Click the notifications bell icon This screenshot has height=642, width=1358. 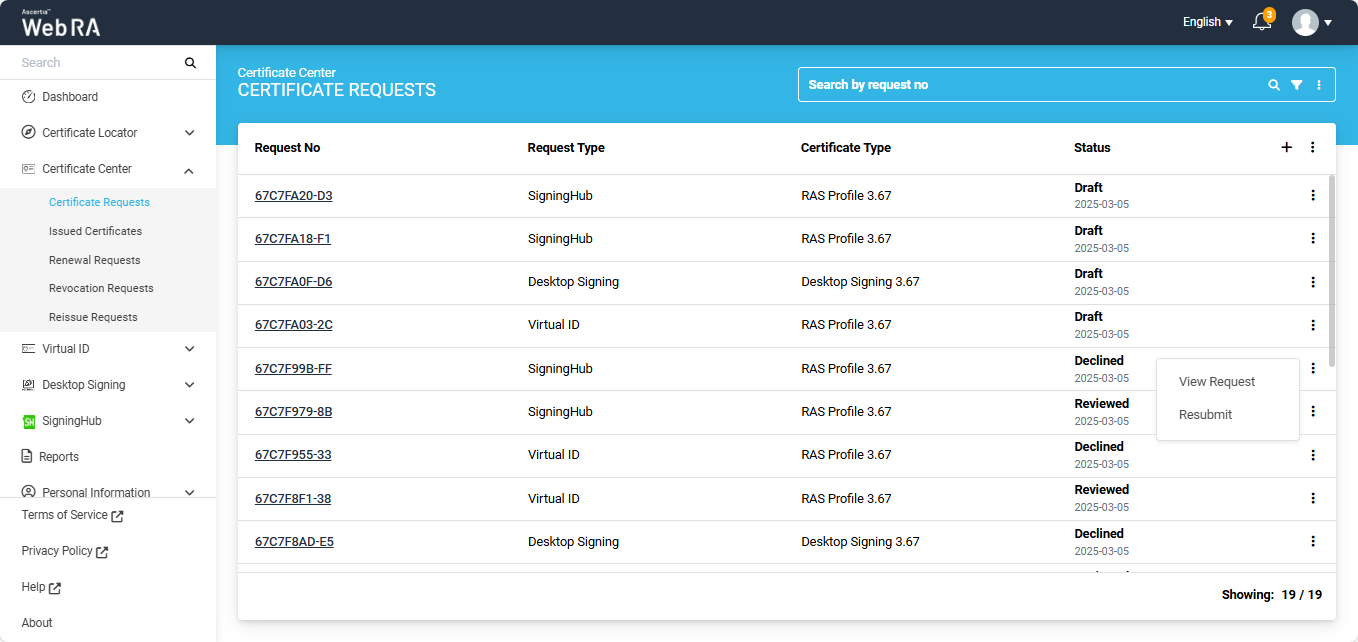tap(1262, 22)
